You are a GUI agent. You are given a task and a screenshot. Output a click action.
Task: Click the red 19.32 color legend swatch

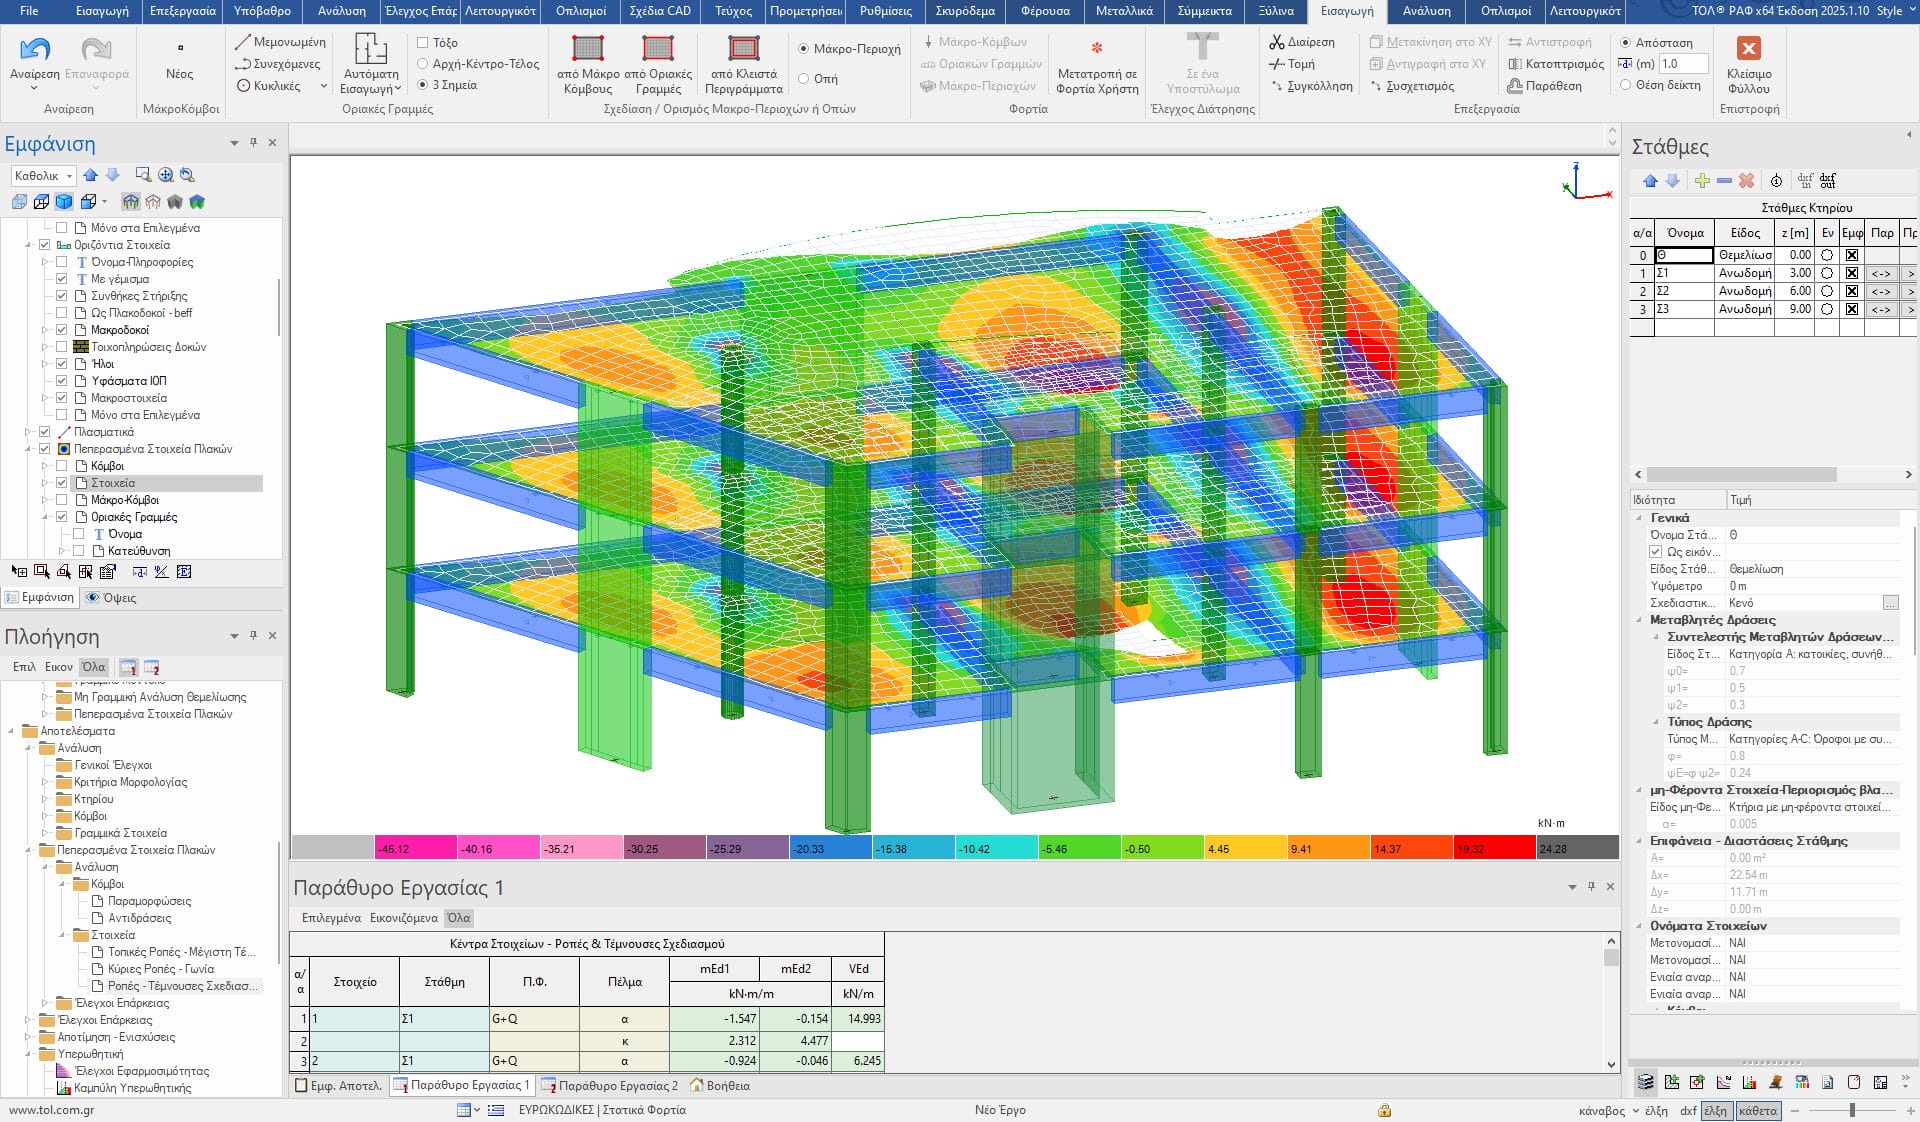(1494, 848)
